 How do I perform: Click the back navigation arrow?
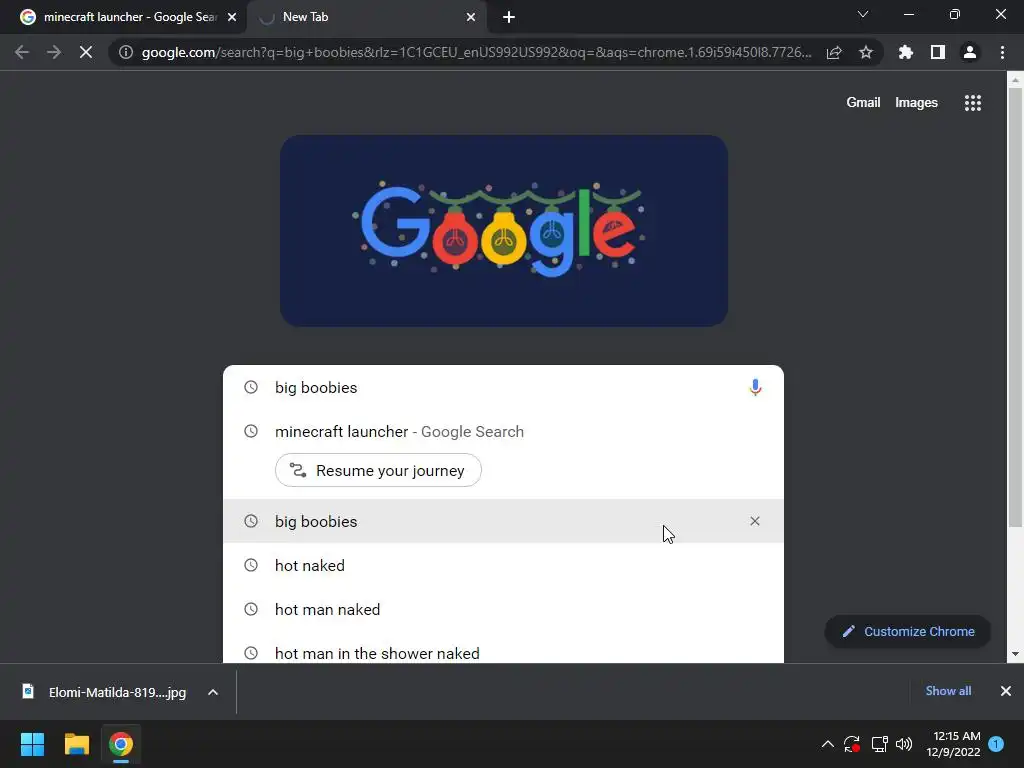click(22, 52)
